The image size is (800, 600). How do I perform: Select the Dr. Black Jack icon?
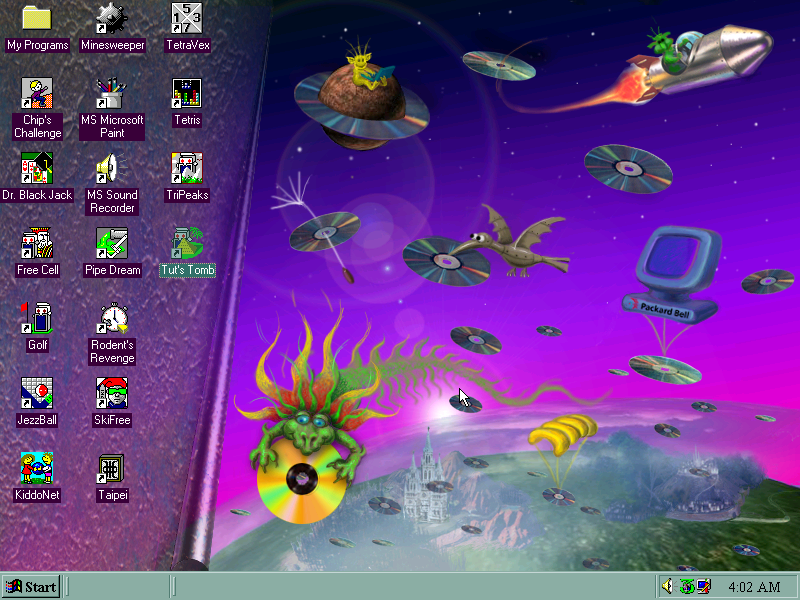coord(37,168)
